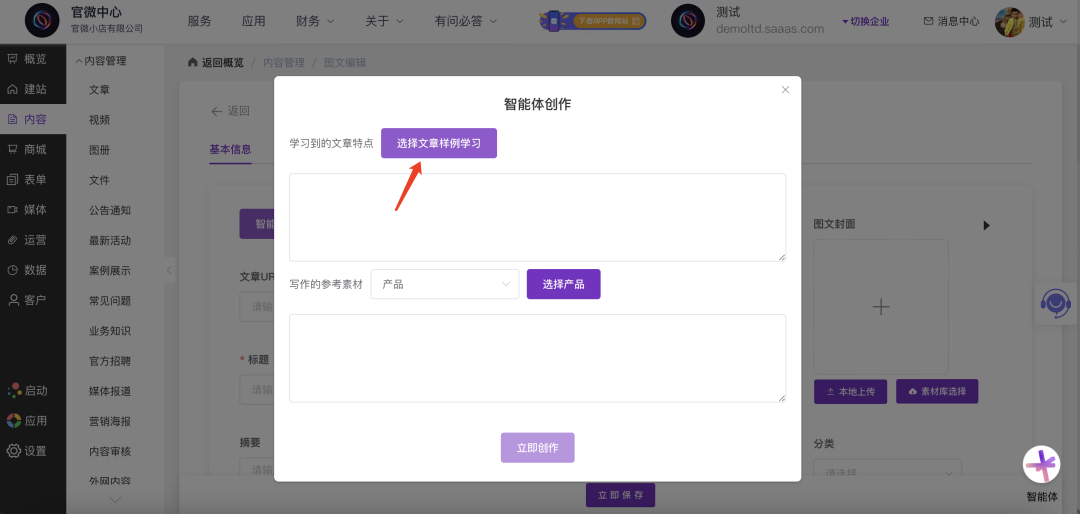This screenshot has height=514, width=1080.
Task: Select 视频 in the content list
Action: pyautogui.click(x=99, y=120)
